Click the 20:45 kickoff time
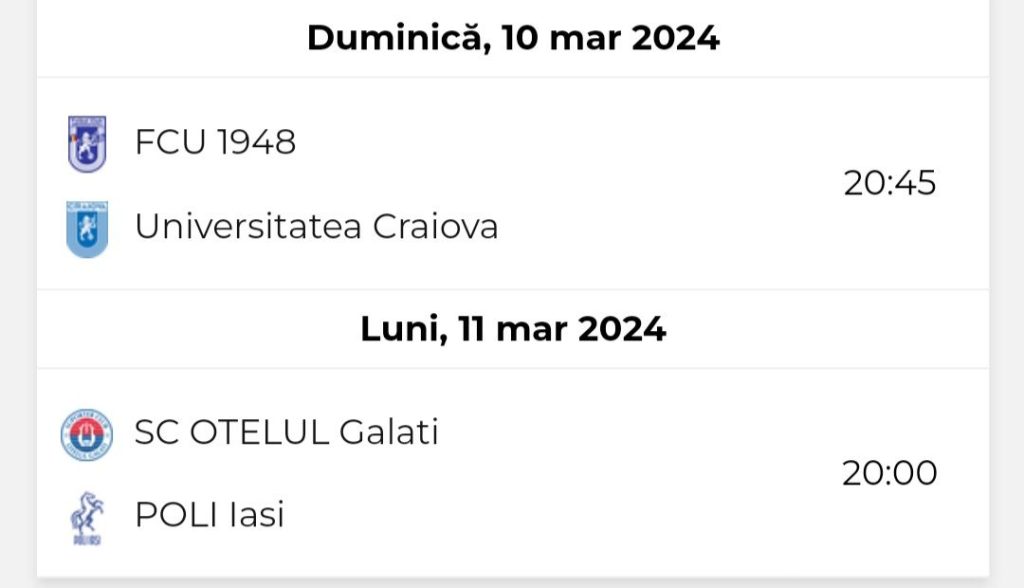The width and height of the screenshot is (1024, 588). coord(889,183)
